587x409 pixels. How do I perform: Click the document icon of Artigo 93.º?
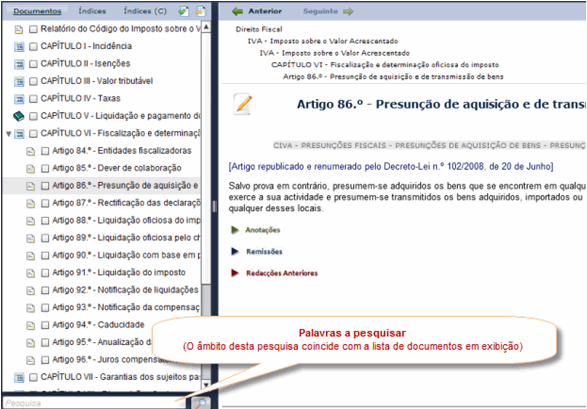[30, 308]
